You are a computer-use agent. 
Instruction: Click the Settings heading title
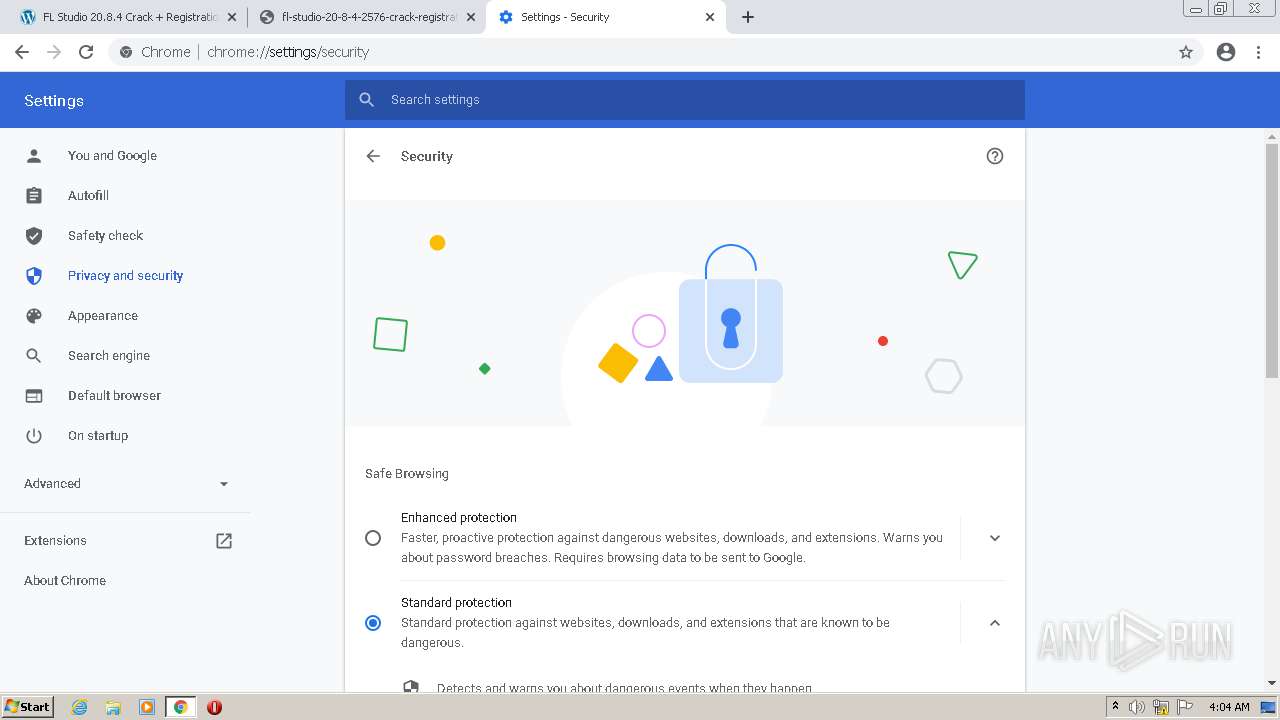54,101
